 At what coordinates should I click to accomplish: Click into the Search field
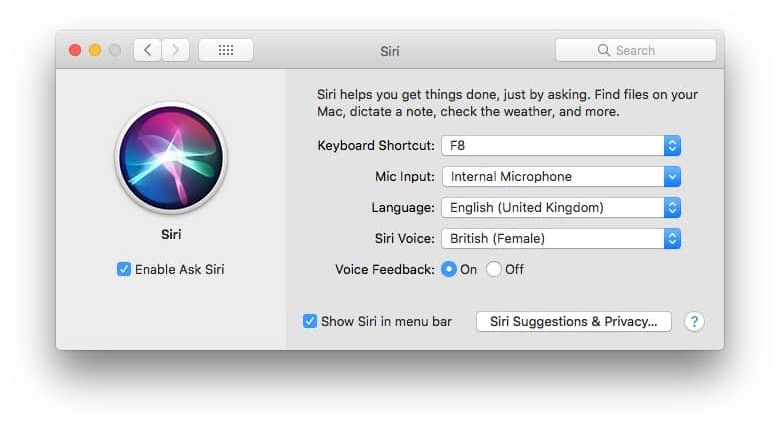point(636,50)
